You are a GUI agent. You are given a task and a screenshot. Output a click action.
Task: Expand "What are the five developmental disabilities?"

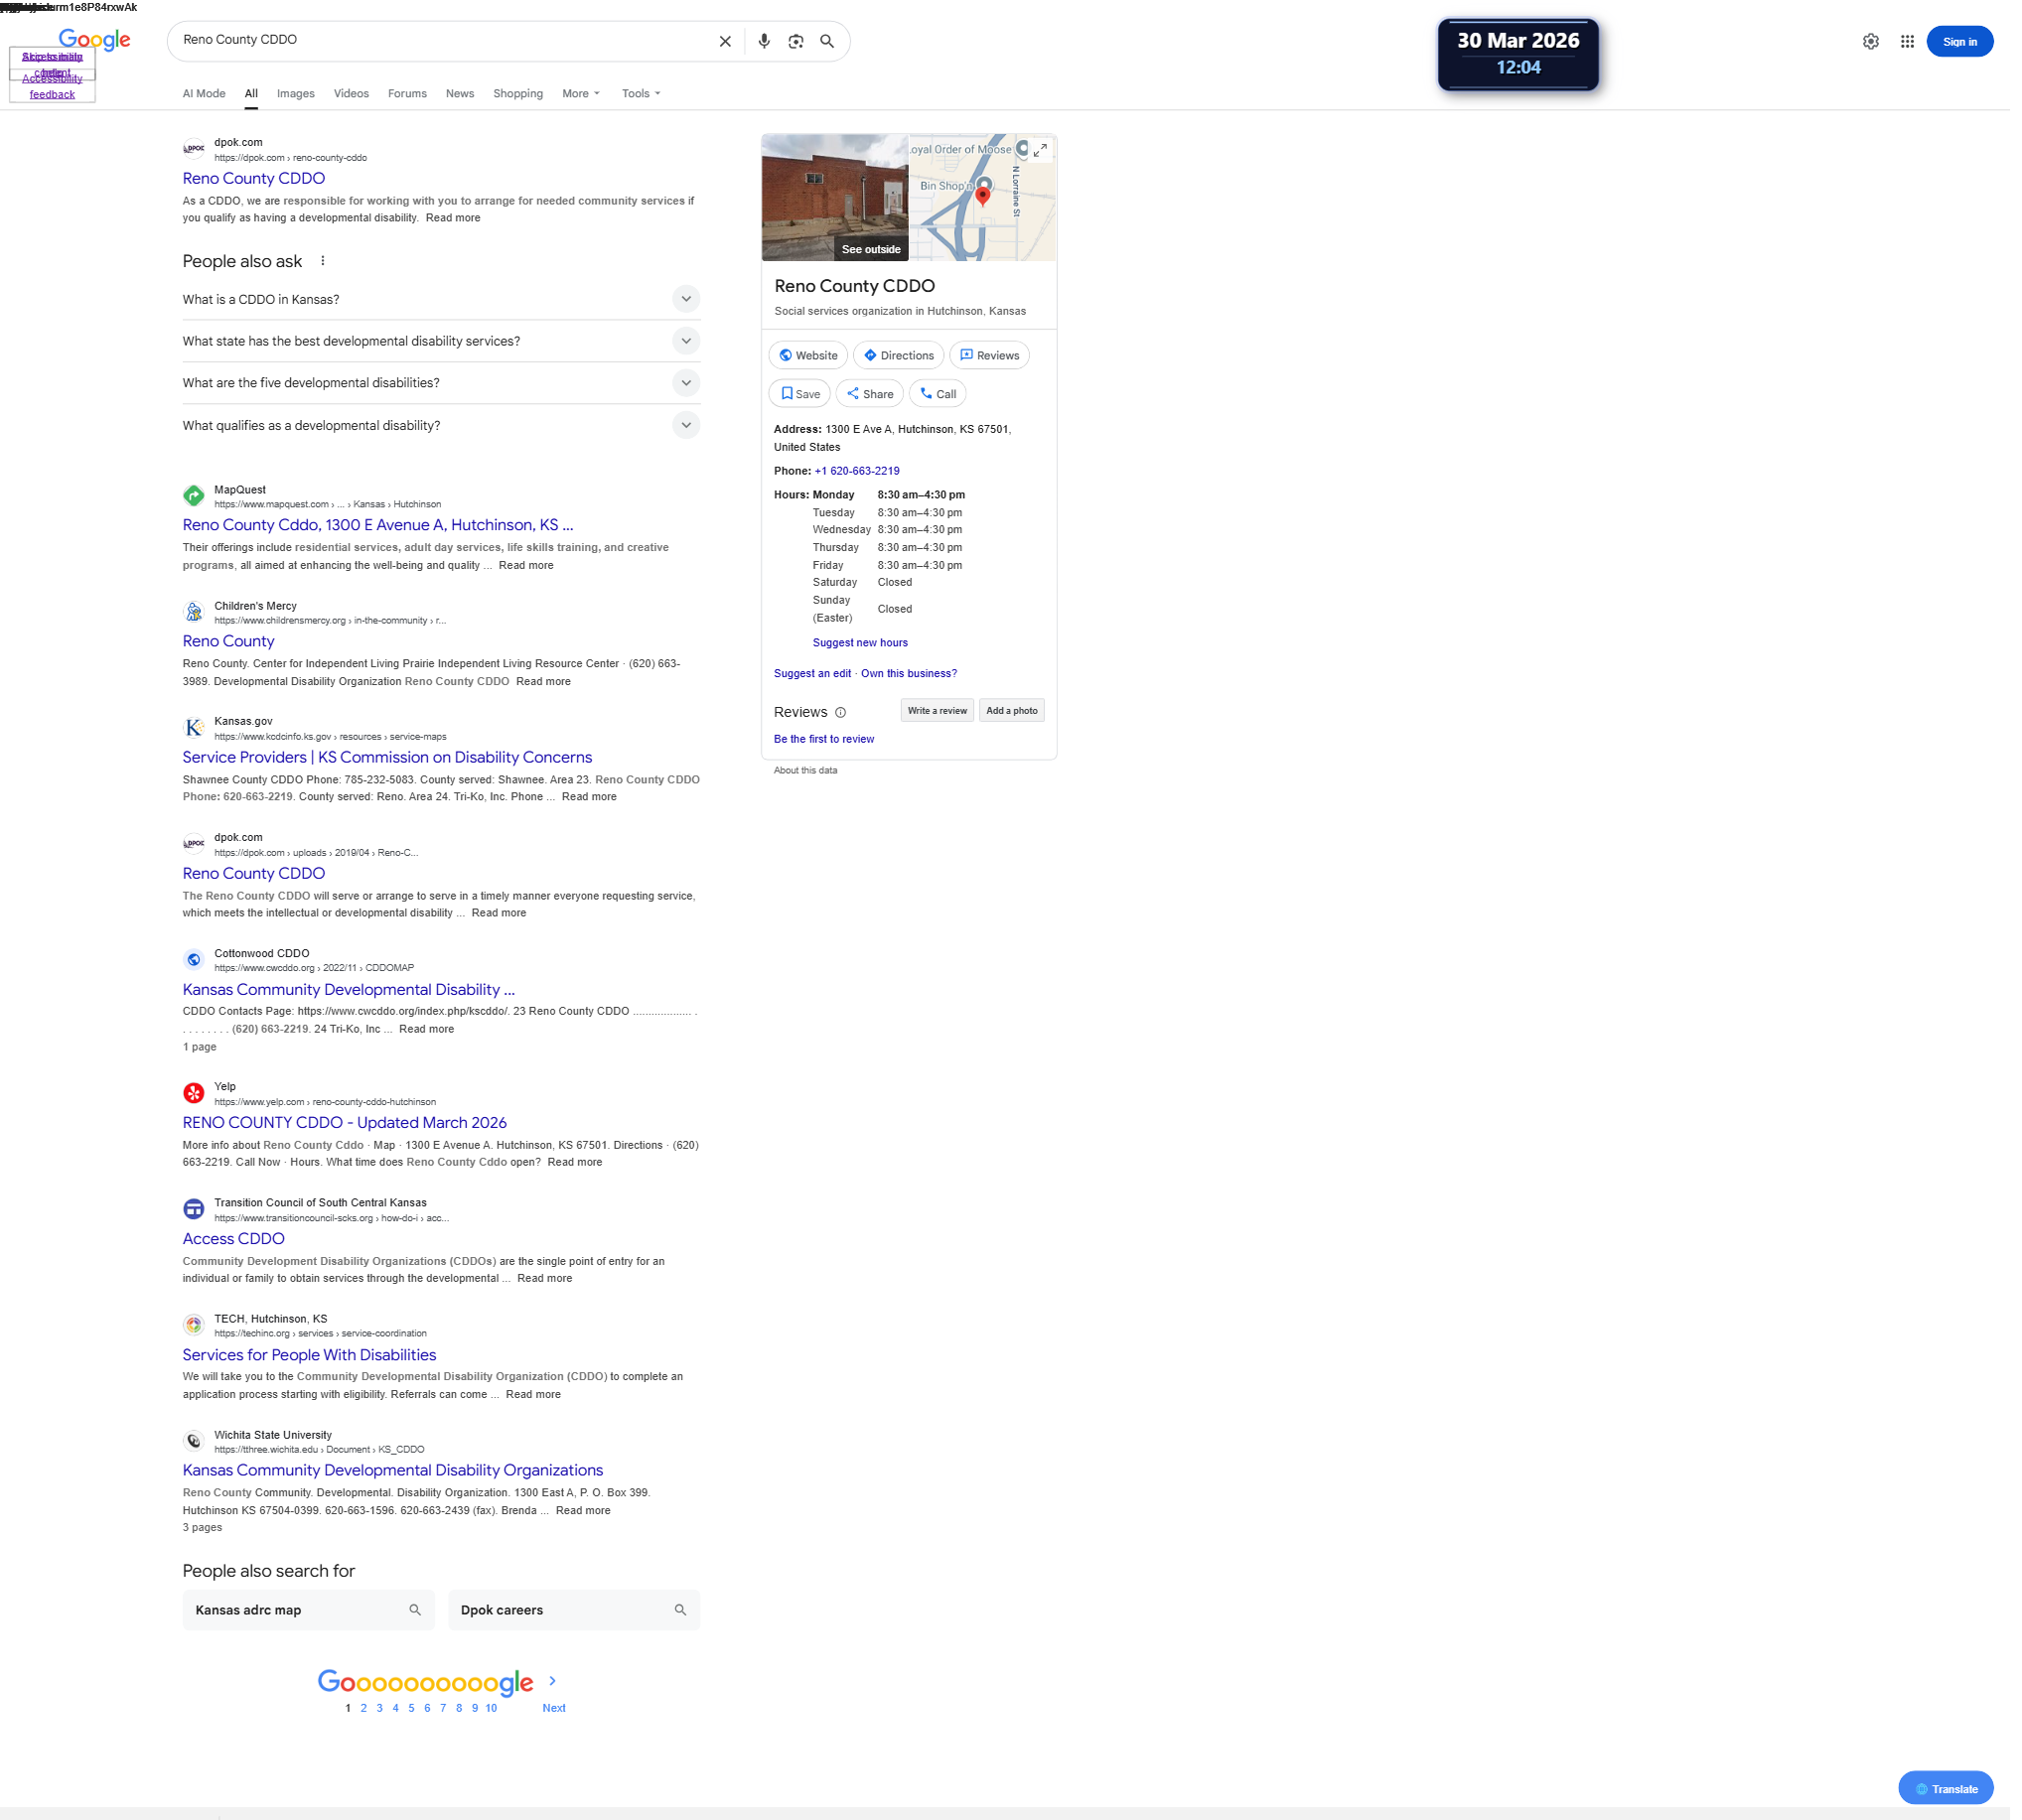point(686,383)
